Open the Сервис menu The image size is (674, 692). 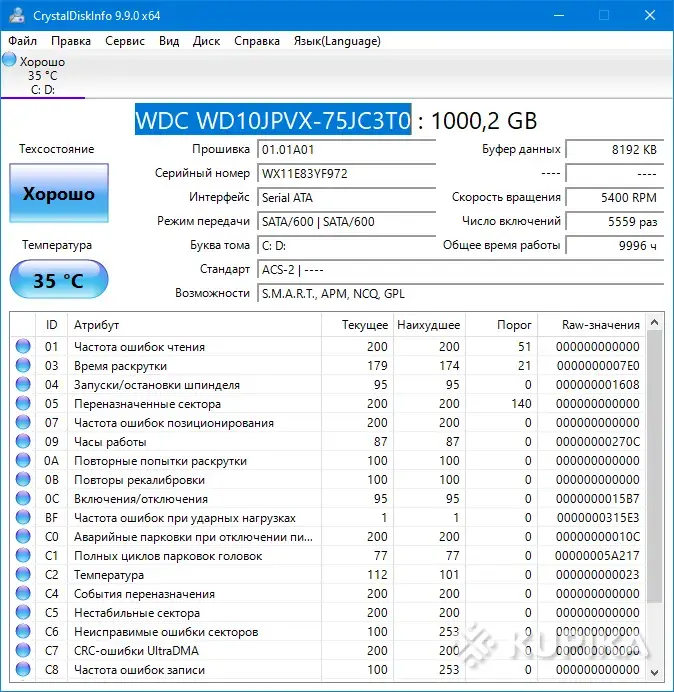[x=125, y=41]
